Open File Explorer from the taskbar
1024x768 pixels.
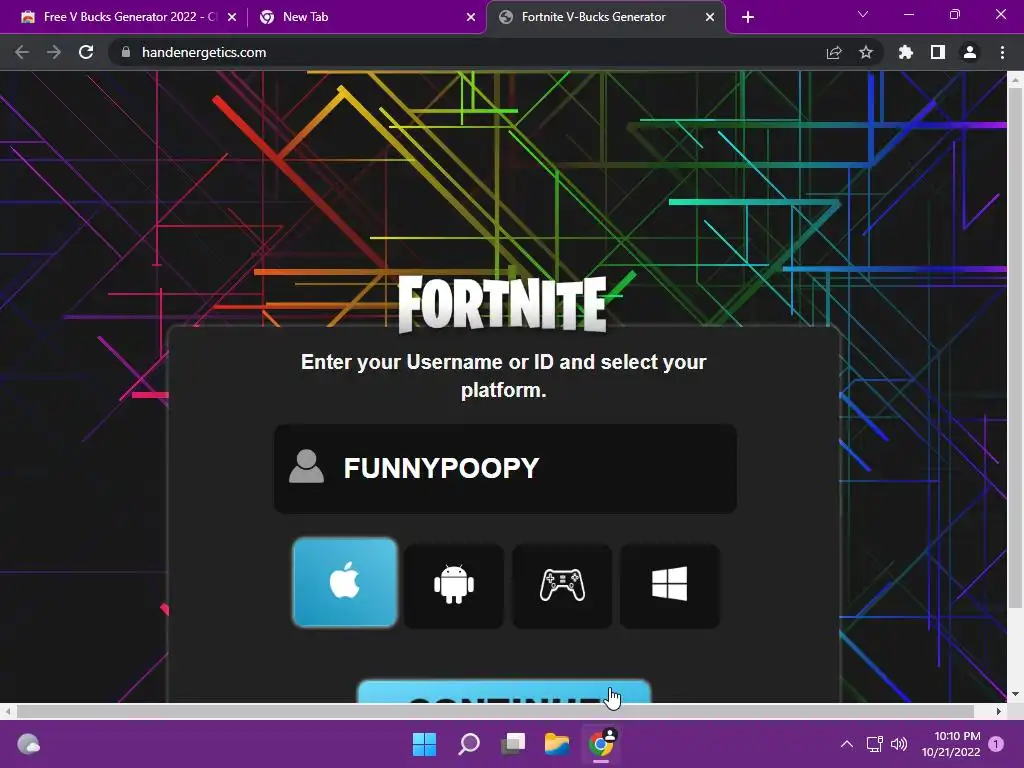click(557, 744)
